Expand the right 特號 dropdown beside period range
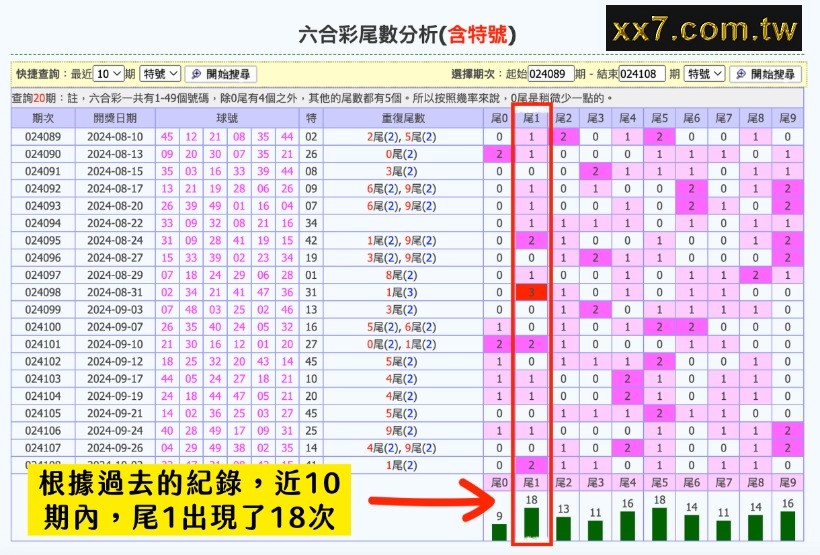Screen dimensions: 820x555 coord(704,74)
